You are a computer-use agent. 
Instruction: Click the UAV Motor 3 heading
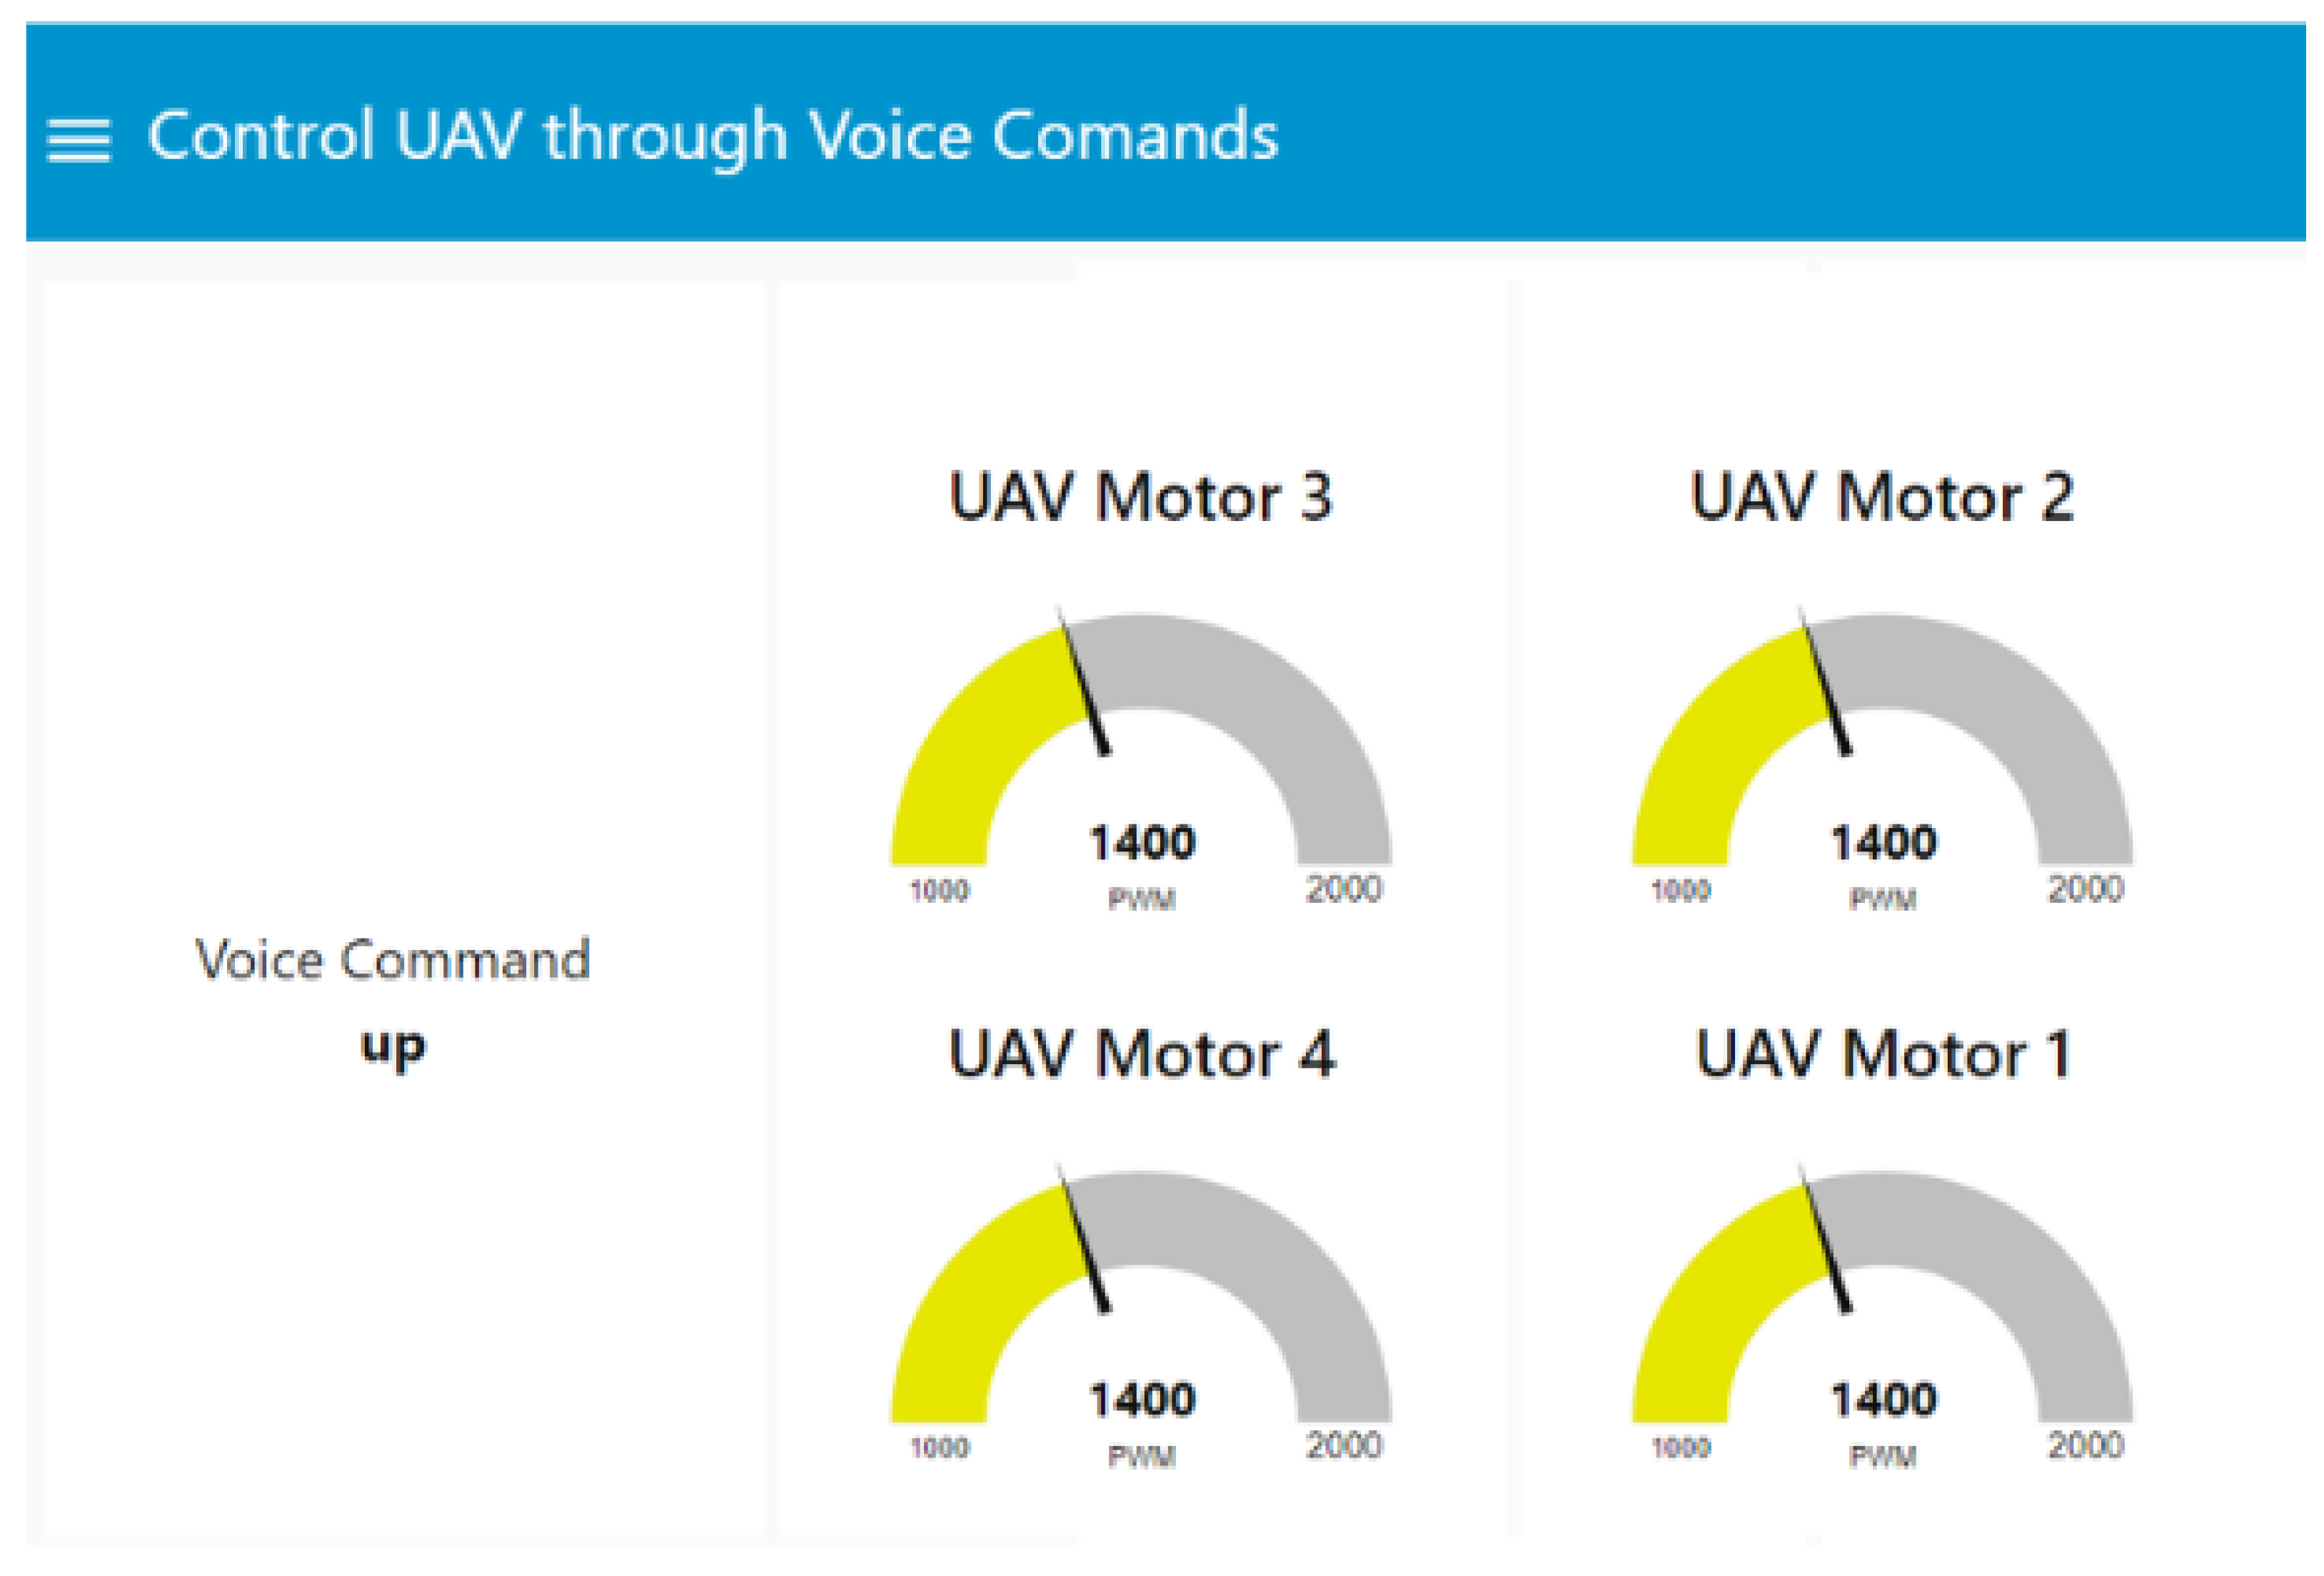click(1140, 497)
